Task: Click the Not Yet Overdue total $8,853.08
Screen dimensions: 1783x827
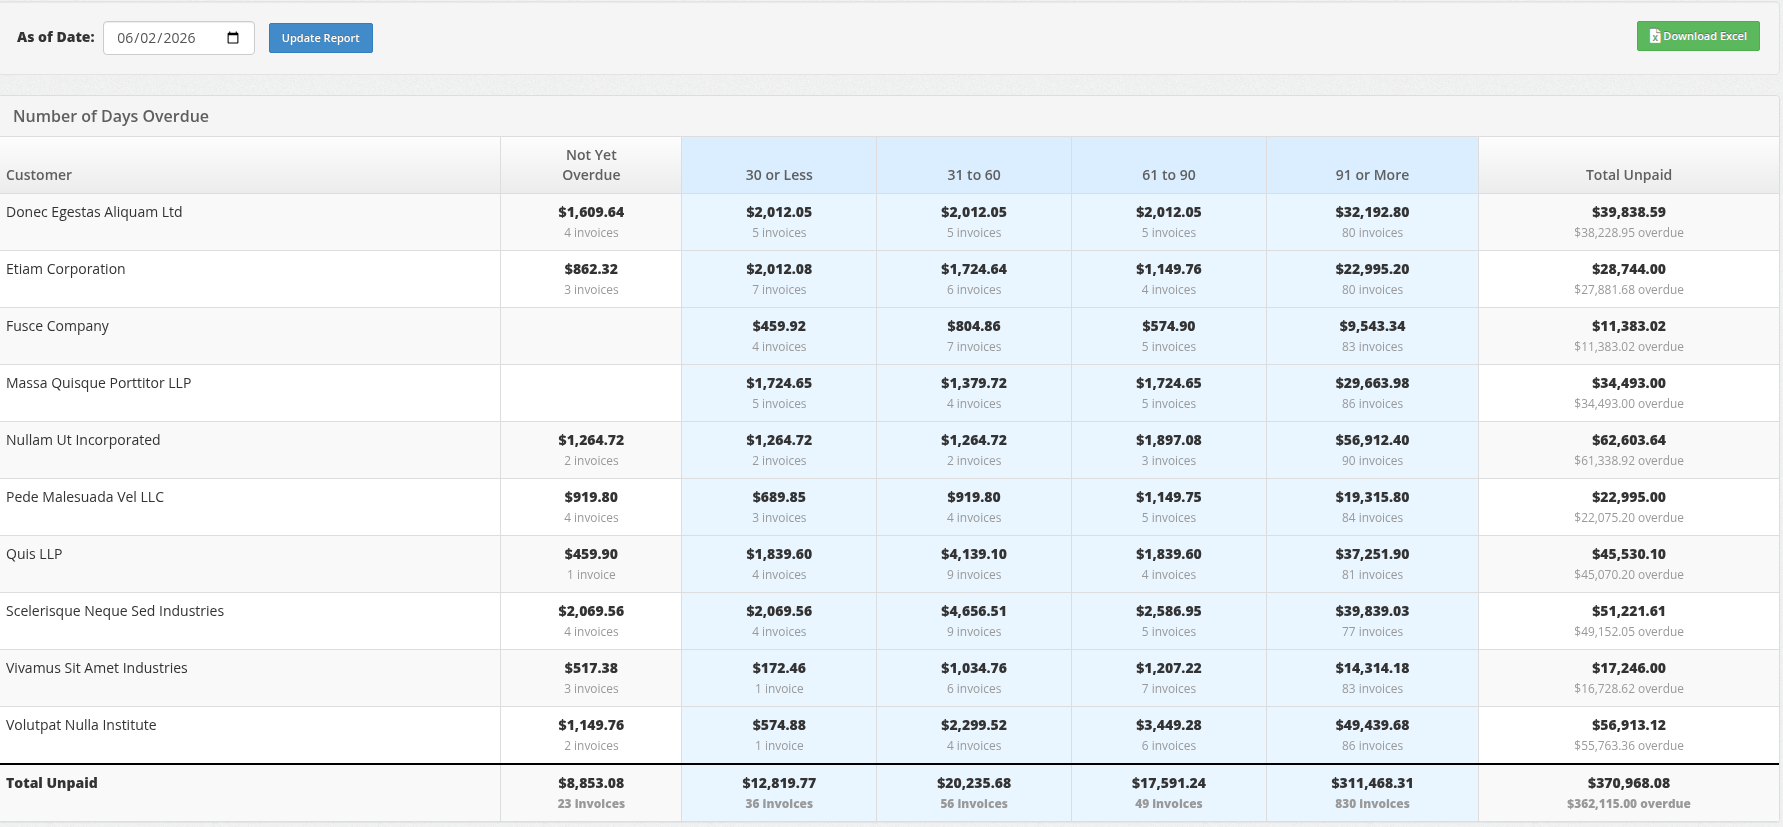Action: pos(591,783)
